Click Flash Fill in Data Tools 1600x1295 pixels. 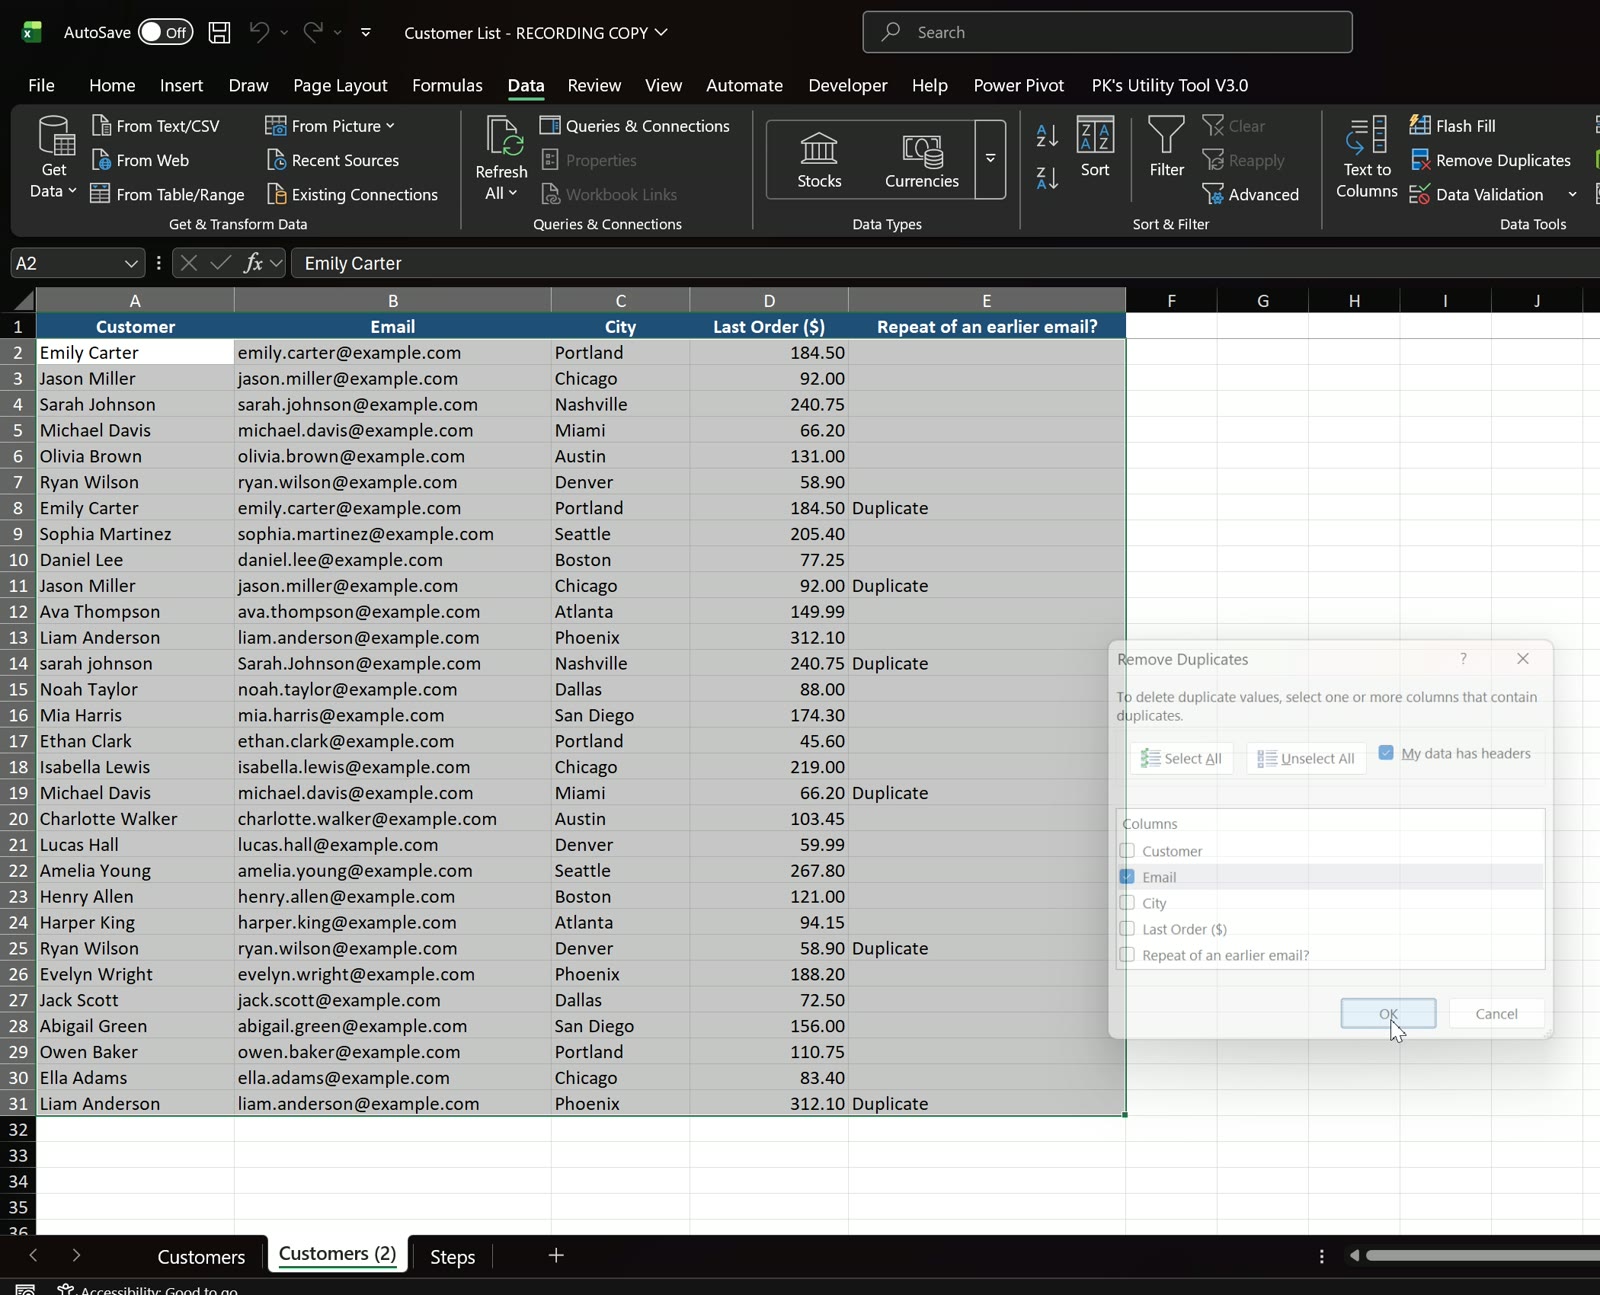click(1453, 126)
